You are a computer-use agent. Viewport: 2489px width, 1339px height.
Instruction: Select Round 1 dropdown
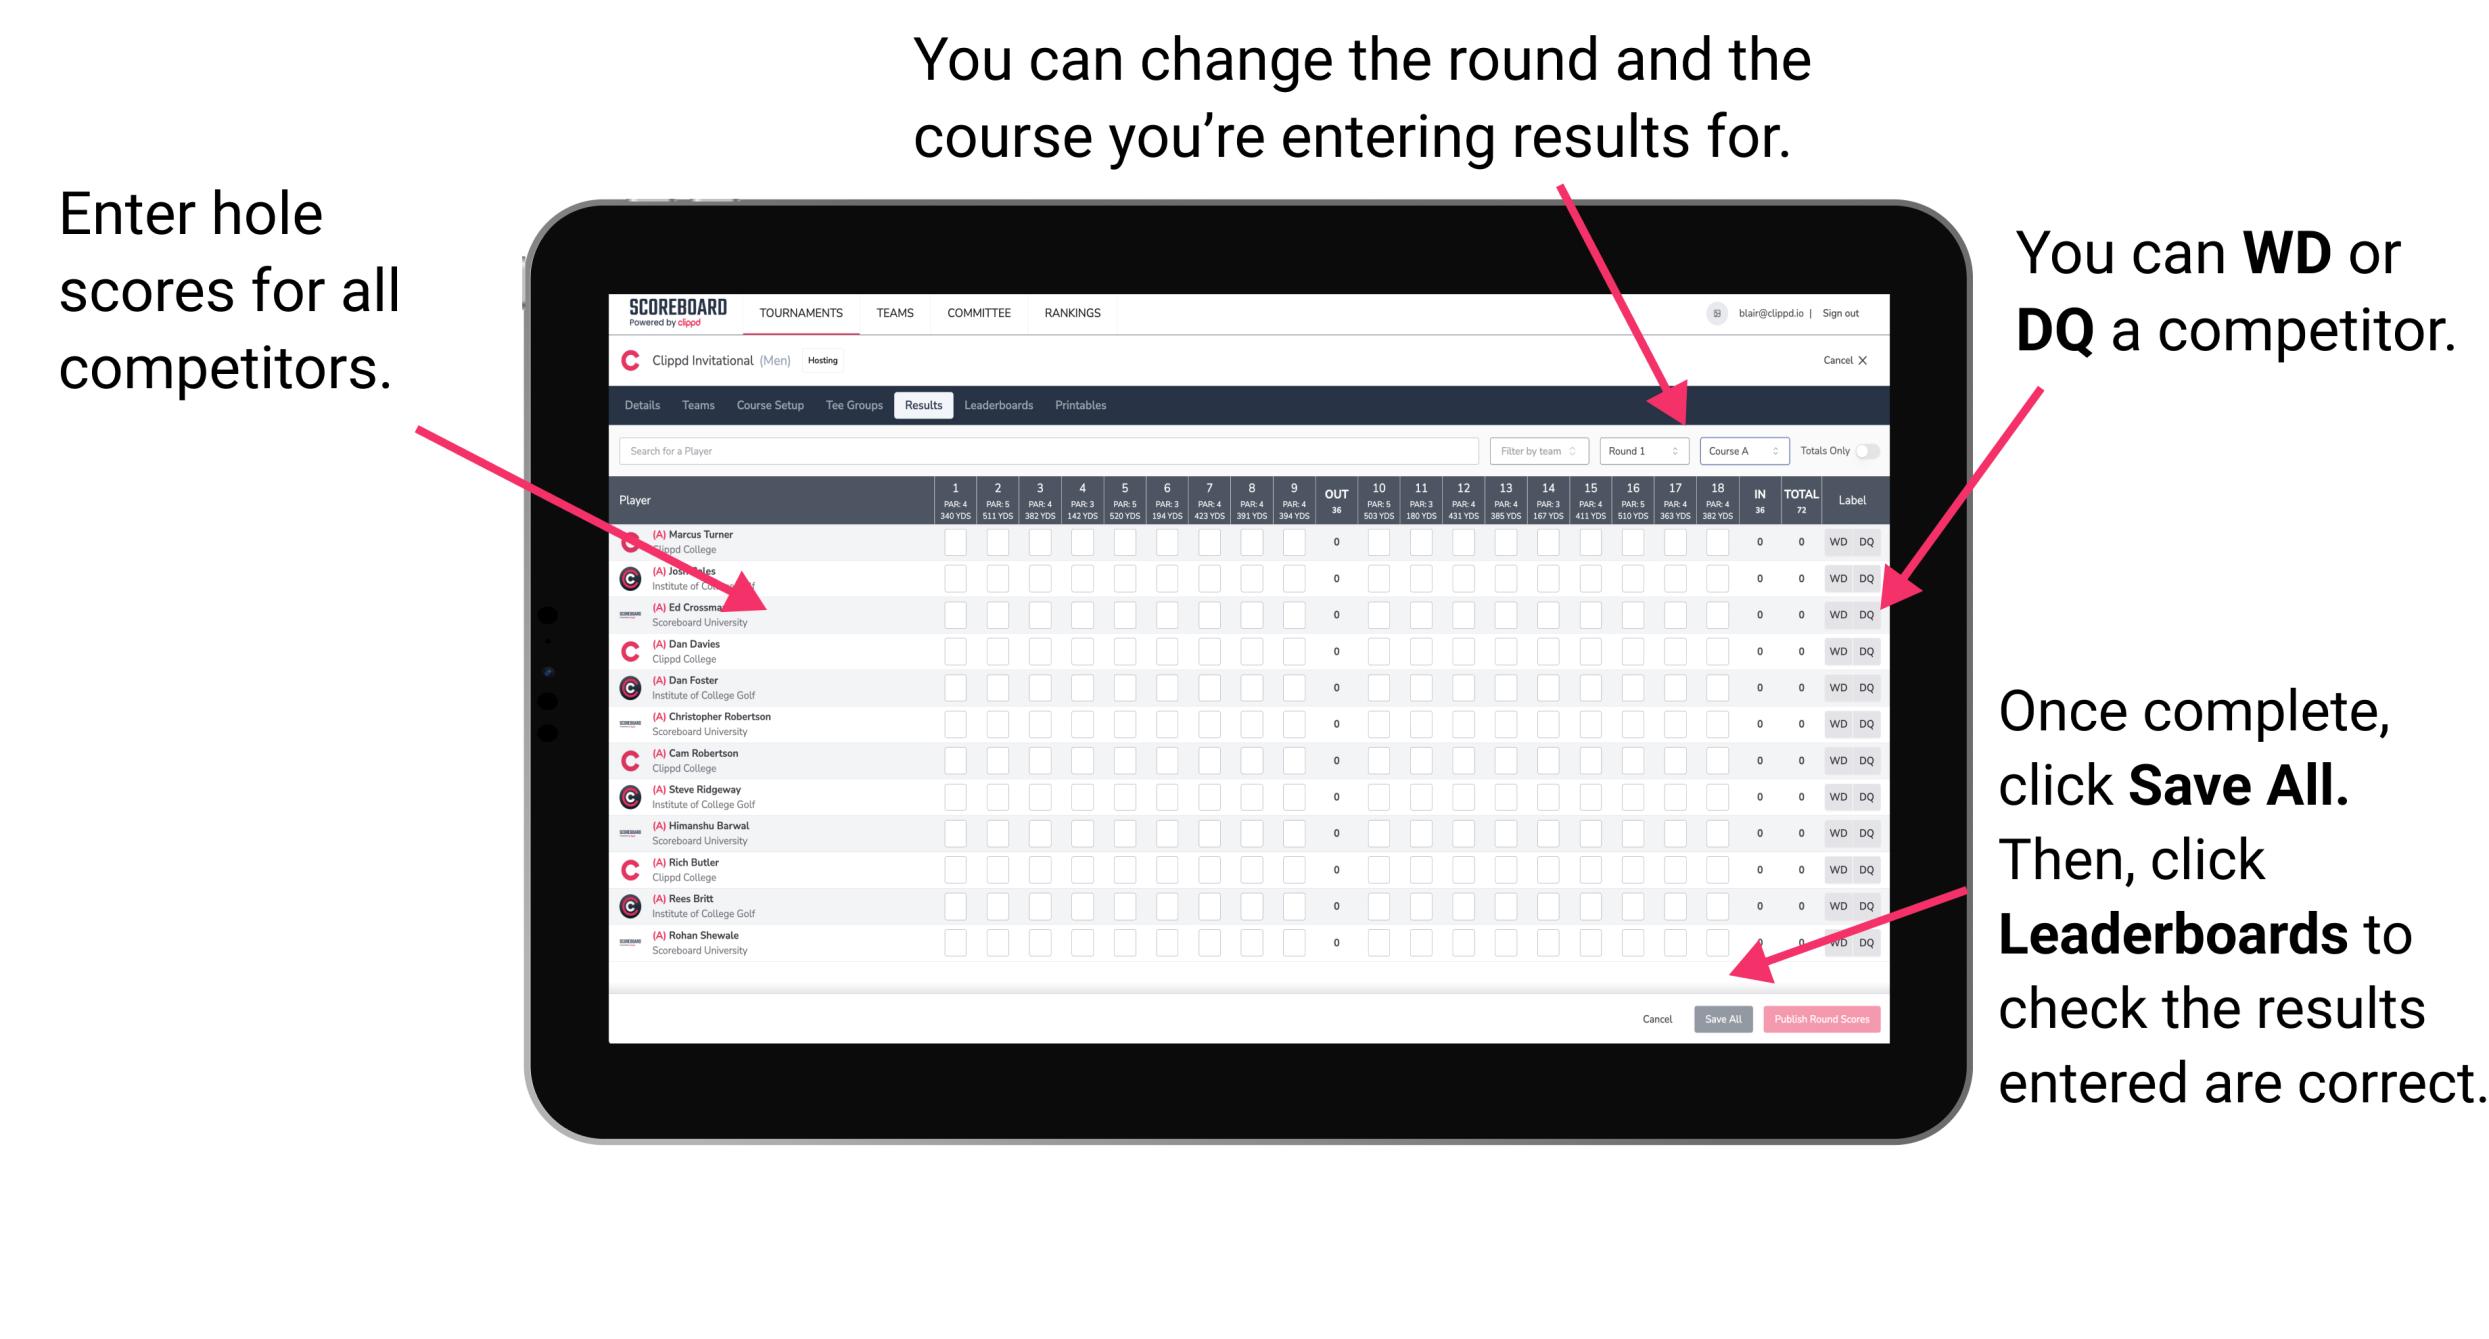(1632, 450)
